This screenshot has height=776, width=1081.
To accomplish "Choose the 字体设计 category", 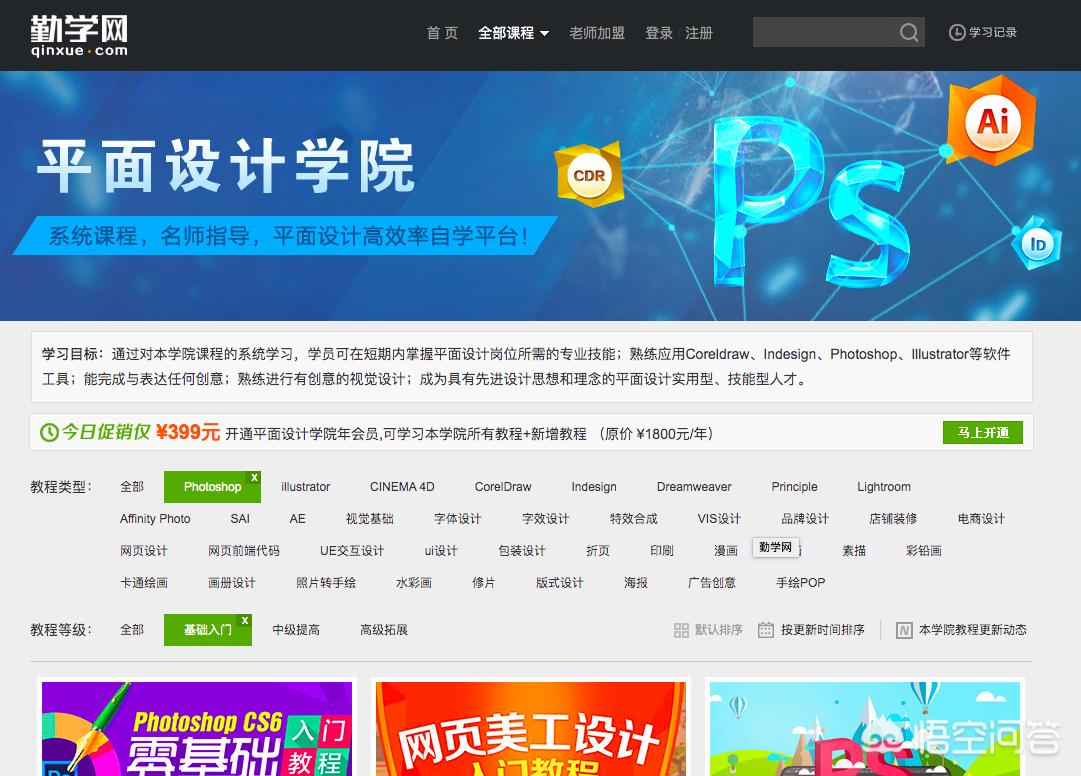I will (458, 518).
